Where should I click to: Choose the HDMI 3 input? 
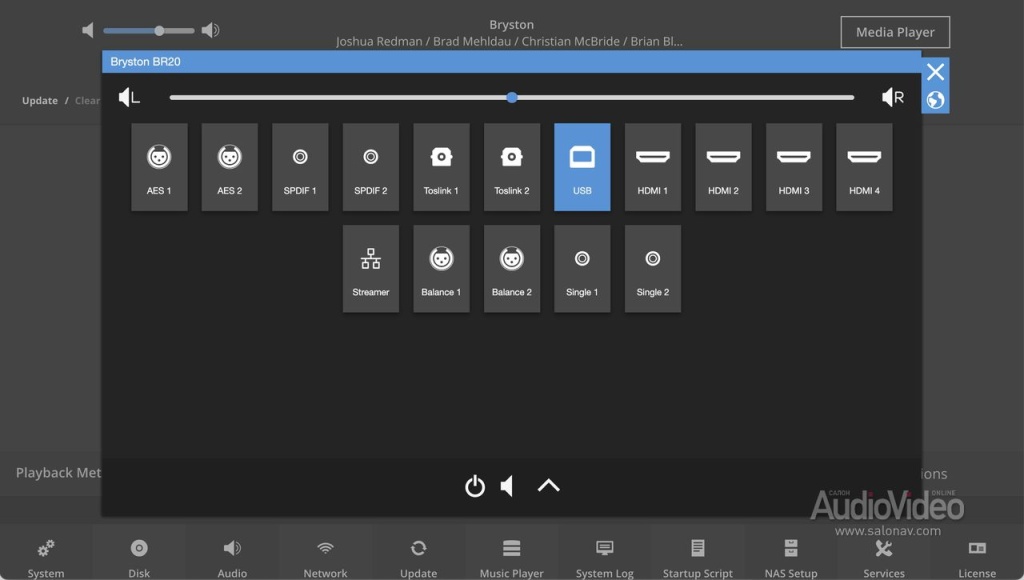793,167
